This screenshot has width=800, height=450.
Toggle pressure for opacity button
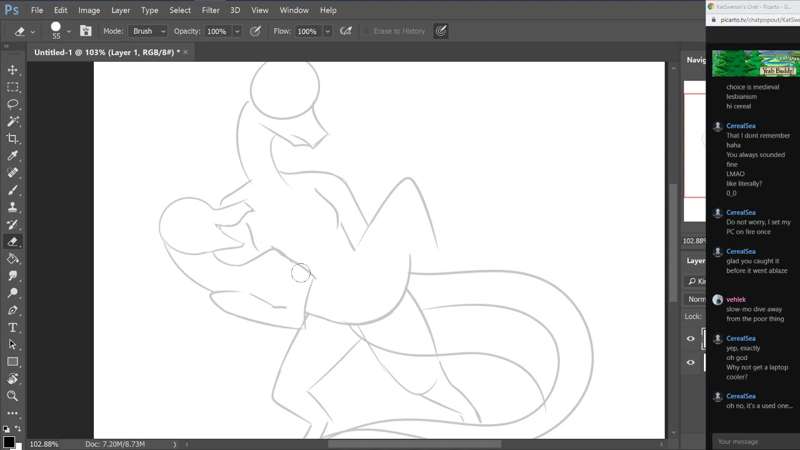tap(255, 31)
